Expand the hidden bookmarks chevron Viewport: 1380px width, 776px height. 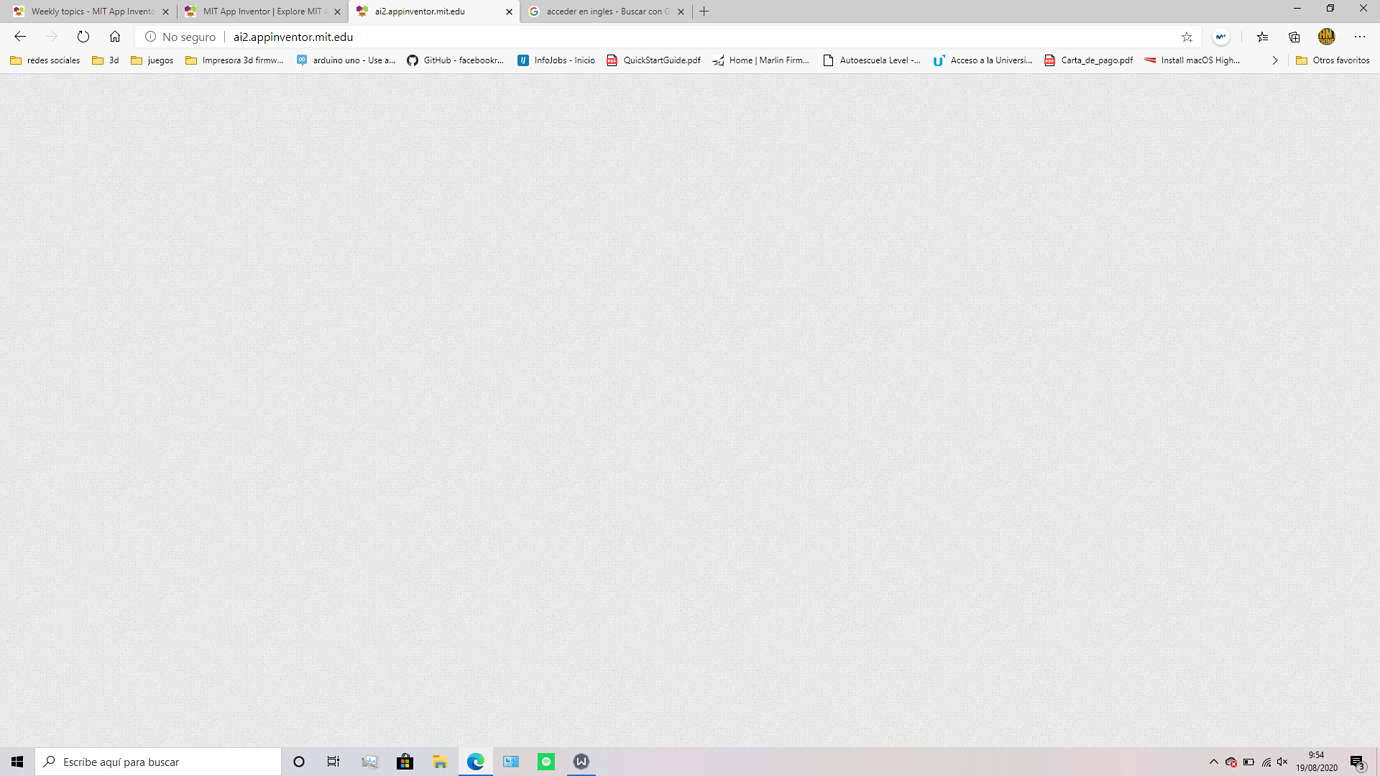pyautogui.click(x=1274, y=61)
